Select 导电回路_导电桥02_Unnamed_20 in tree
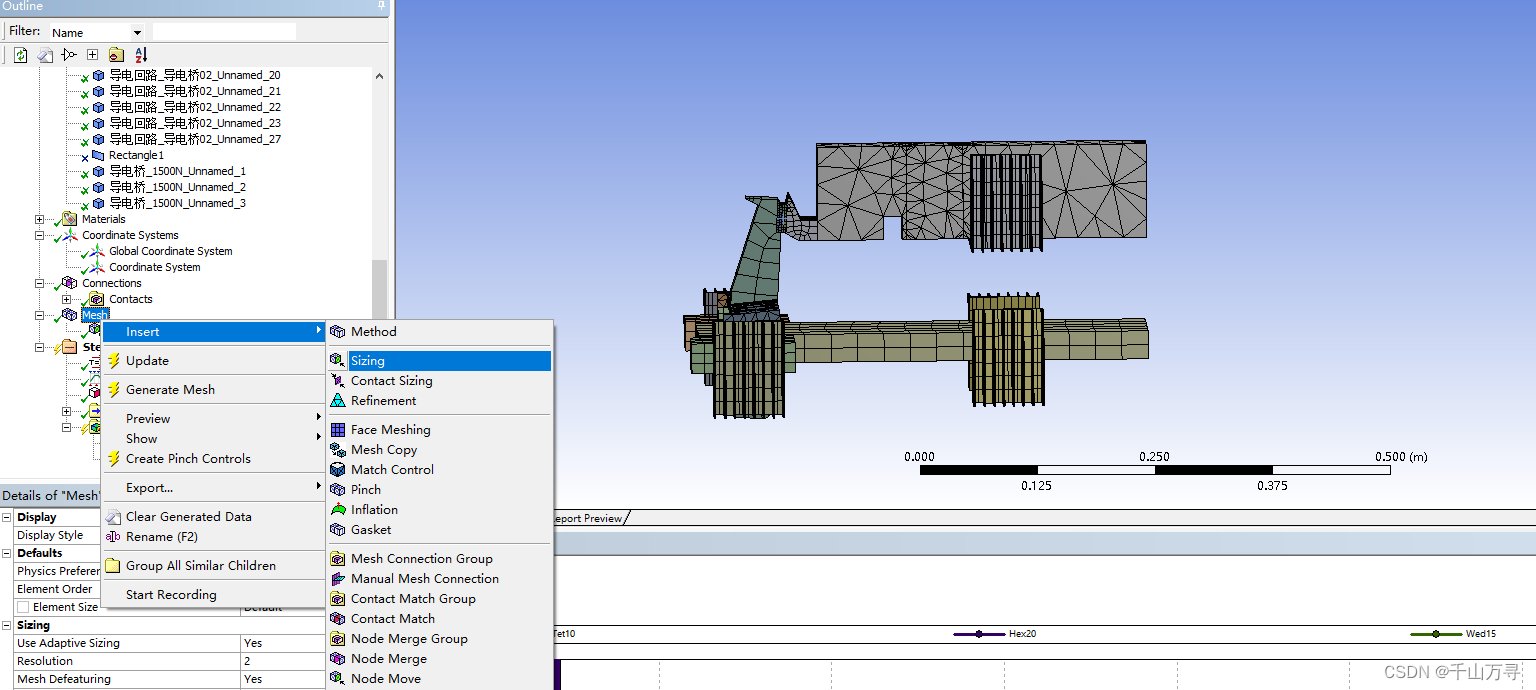The width and height of the screenshot is (1536, 690). tap(194, 75)
